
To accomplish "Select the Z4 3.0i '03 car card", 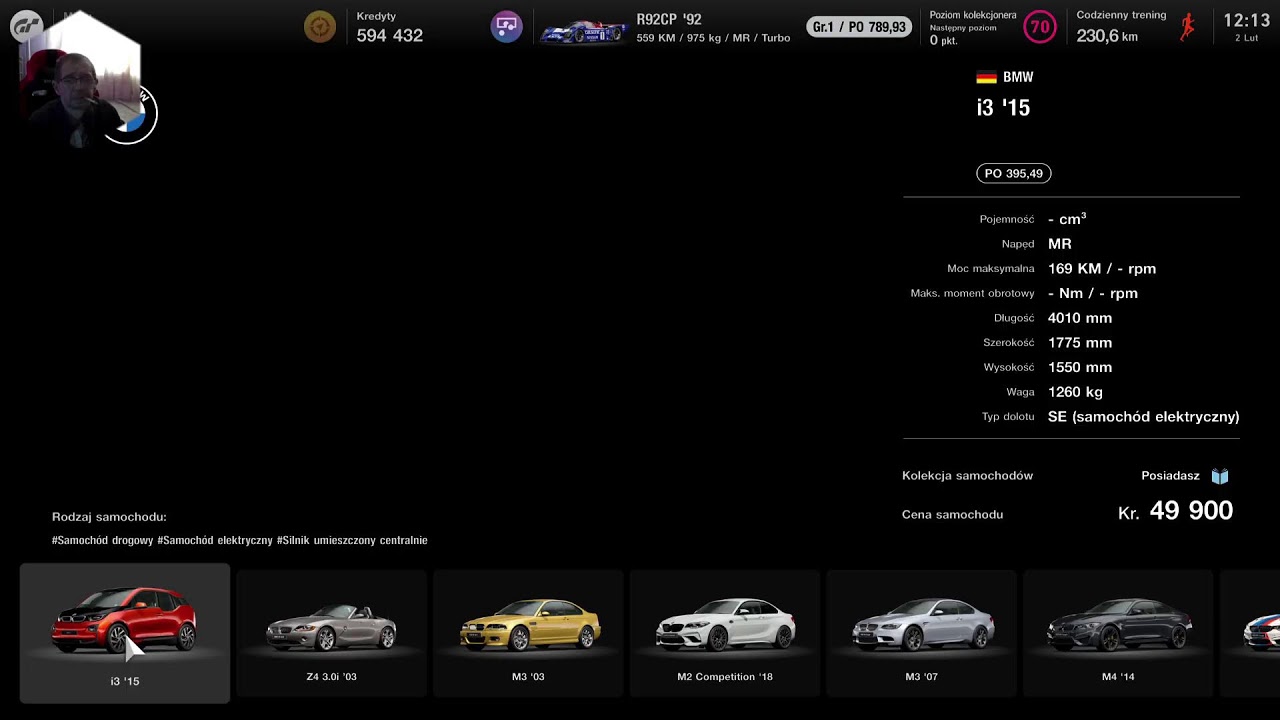I will click(x=331, y=633).
